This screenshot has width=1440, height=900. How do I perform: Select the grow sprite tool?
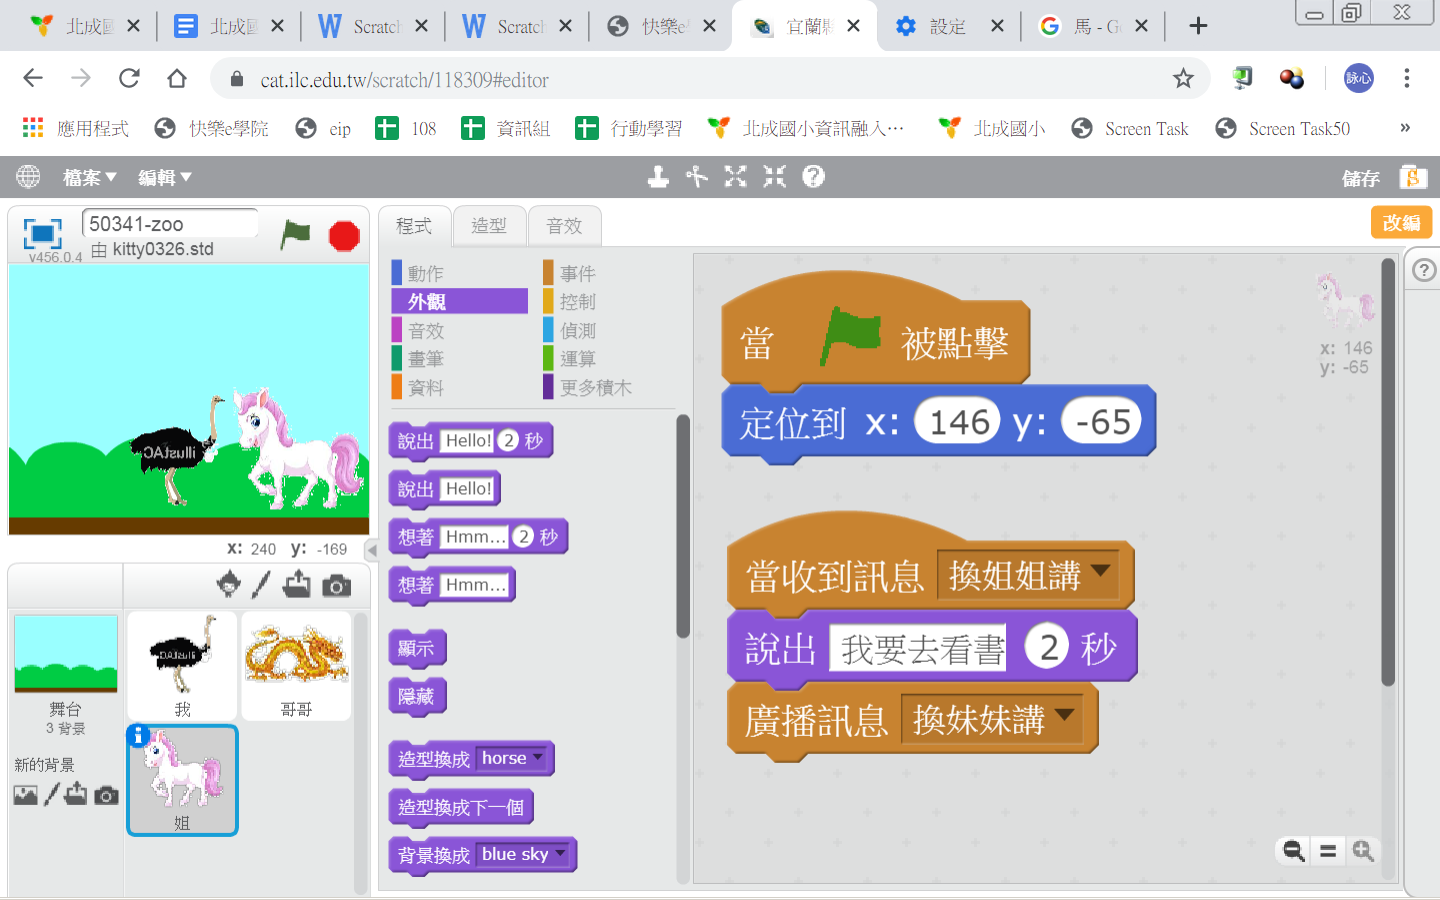coord(736,177)
